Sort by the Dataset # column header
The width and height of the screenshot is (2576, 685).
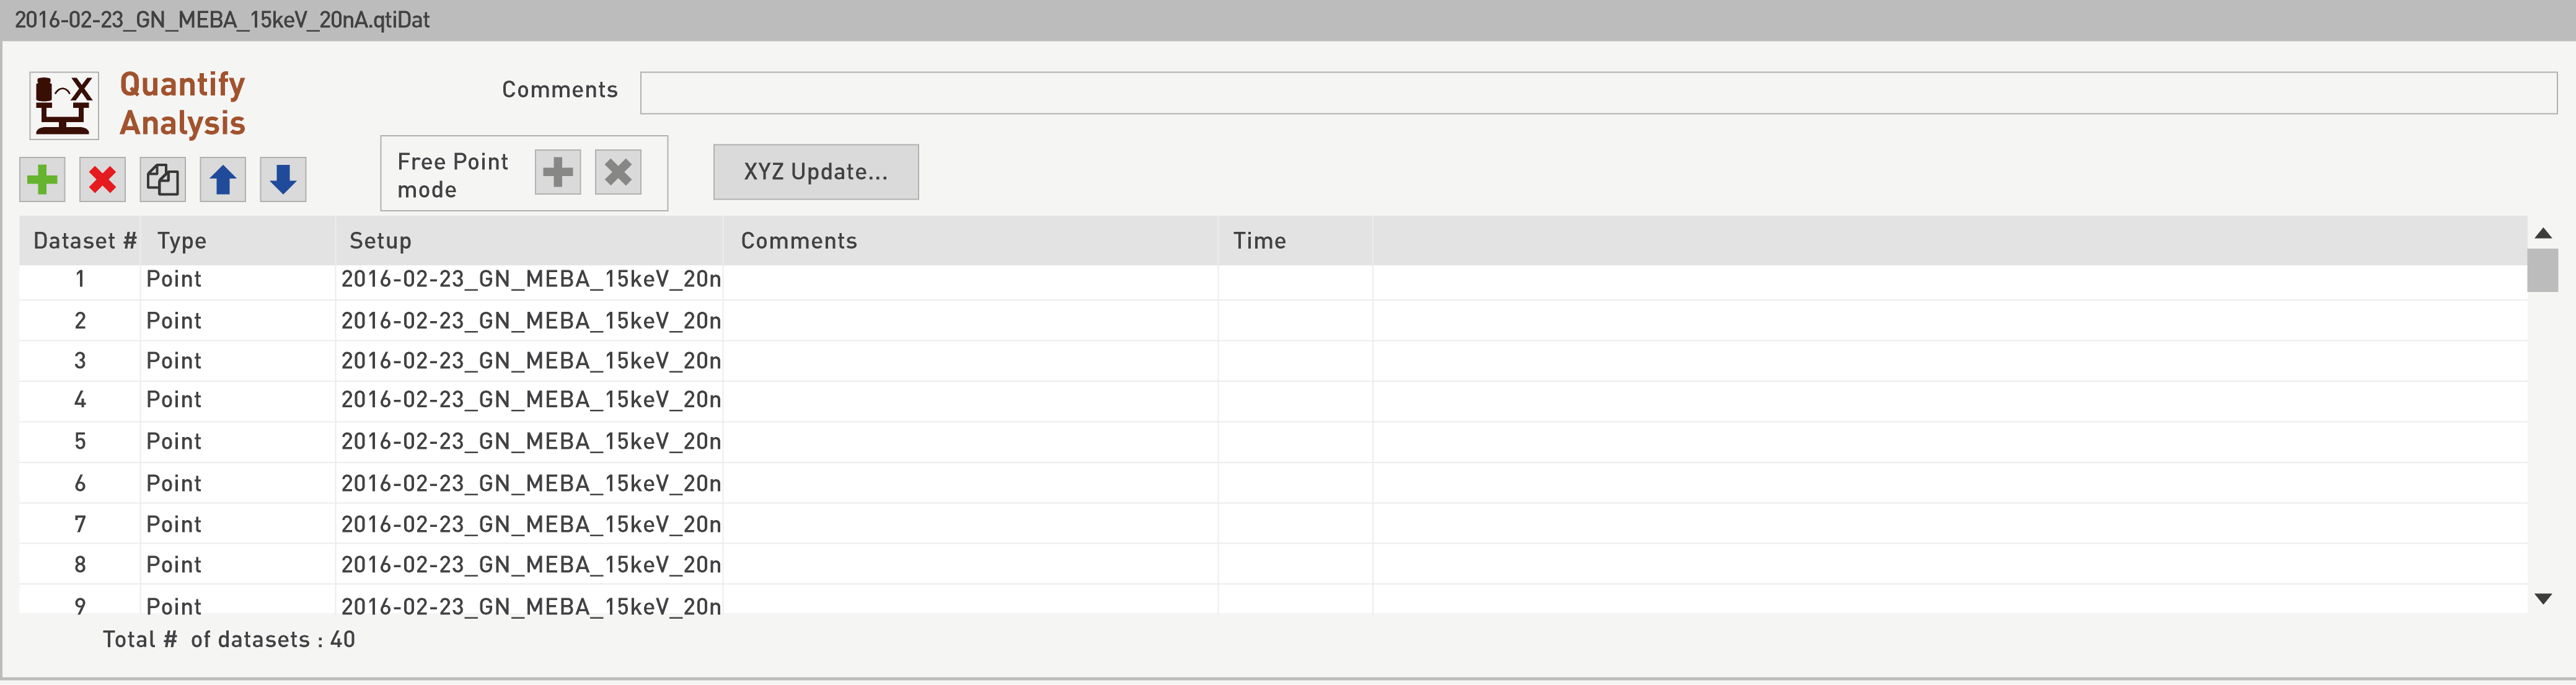click(x=84, y=241)
